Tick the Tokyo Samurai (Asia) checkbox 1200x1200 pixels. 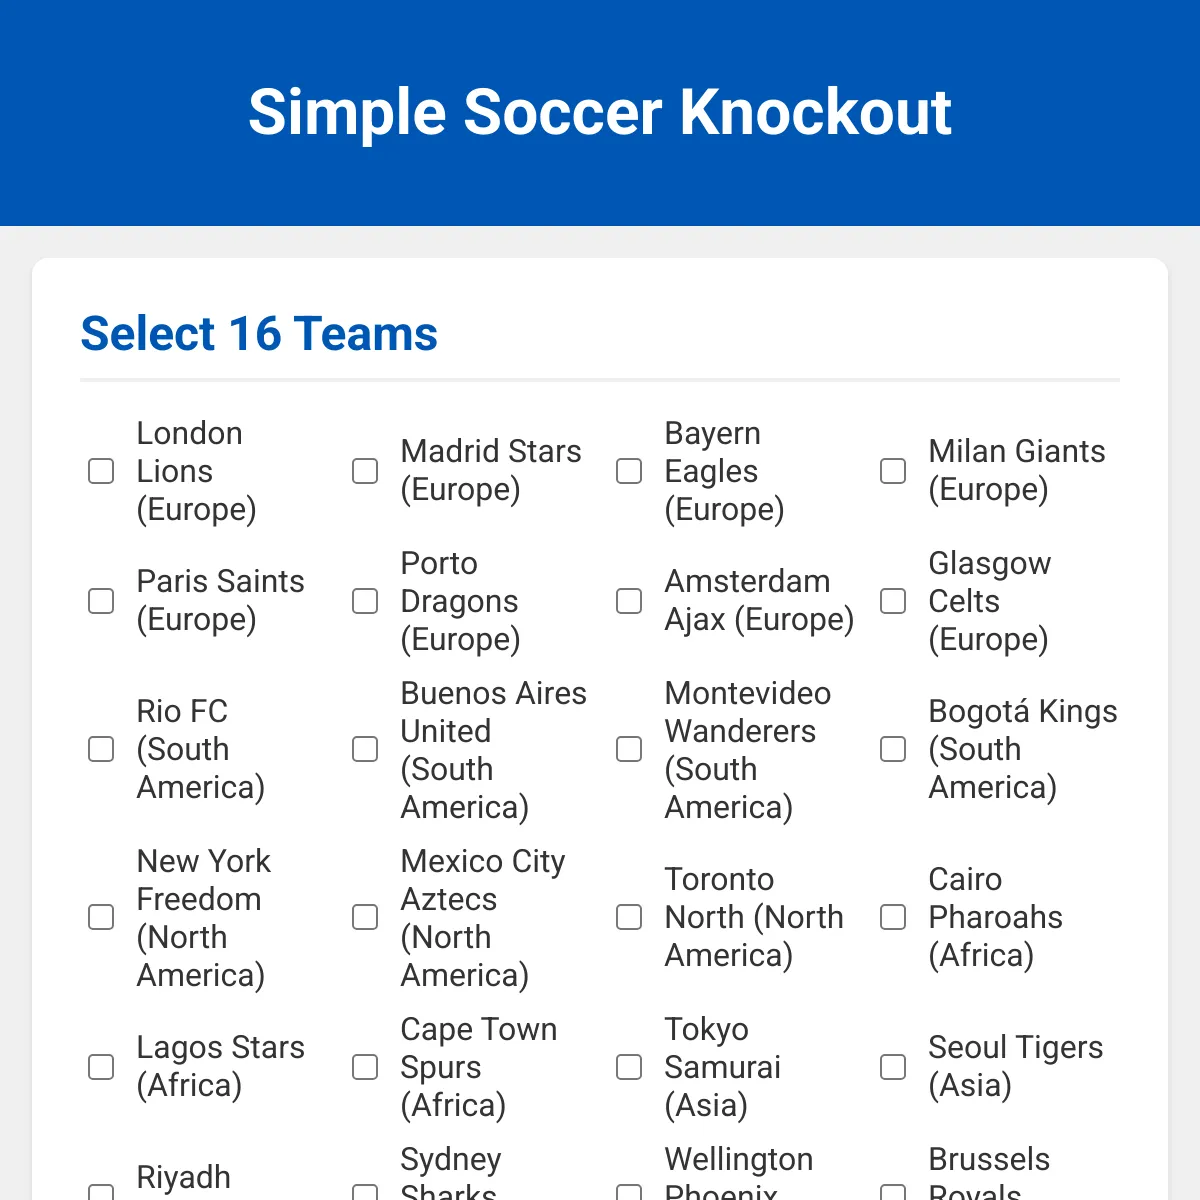click(629, 1067)
